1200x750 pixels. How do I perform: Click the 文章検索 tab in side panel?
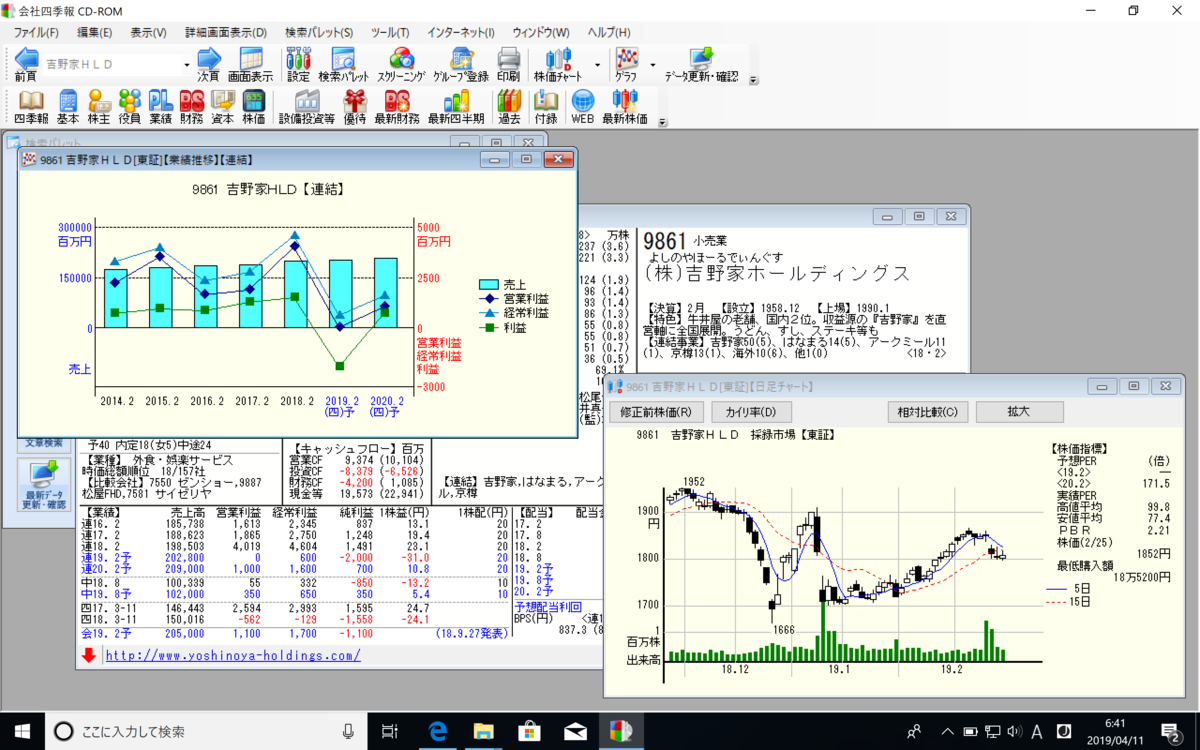[x=44, y=443]
